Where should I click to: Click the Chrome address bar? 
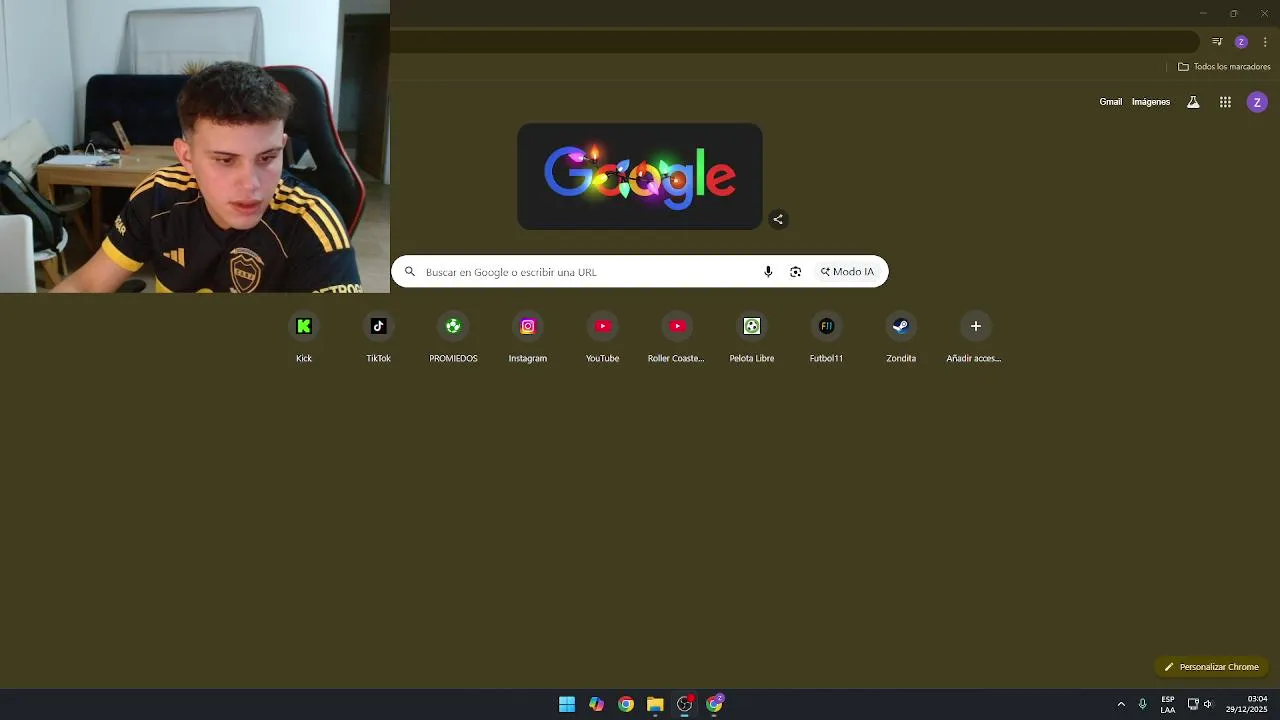click(x=795, y=42)
